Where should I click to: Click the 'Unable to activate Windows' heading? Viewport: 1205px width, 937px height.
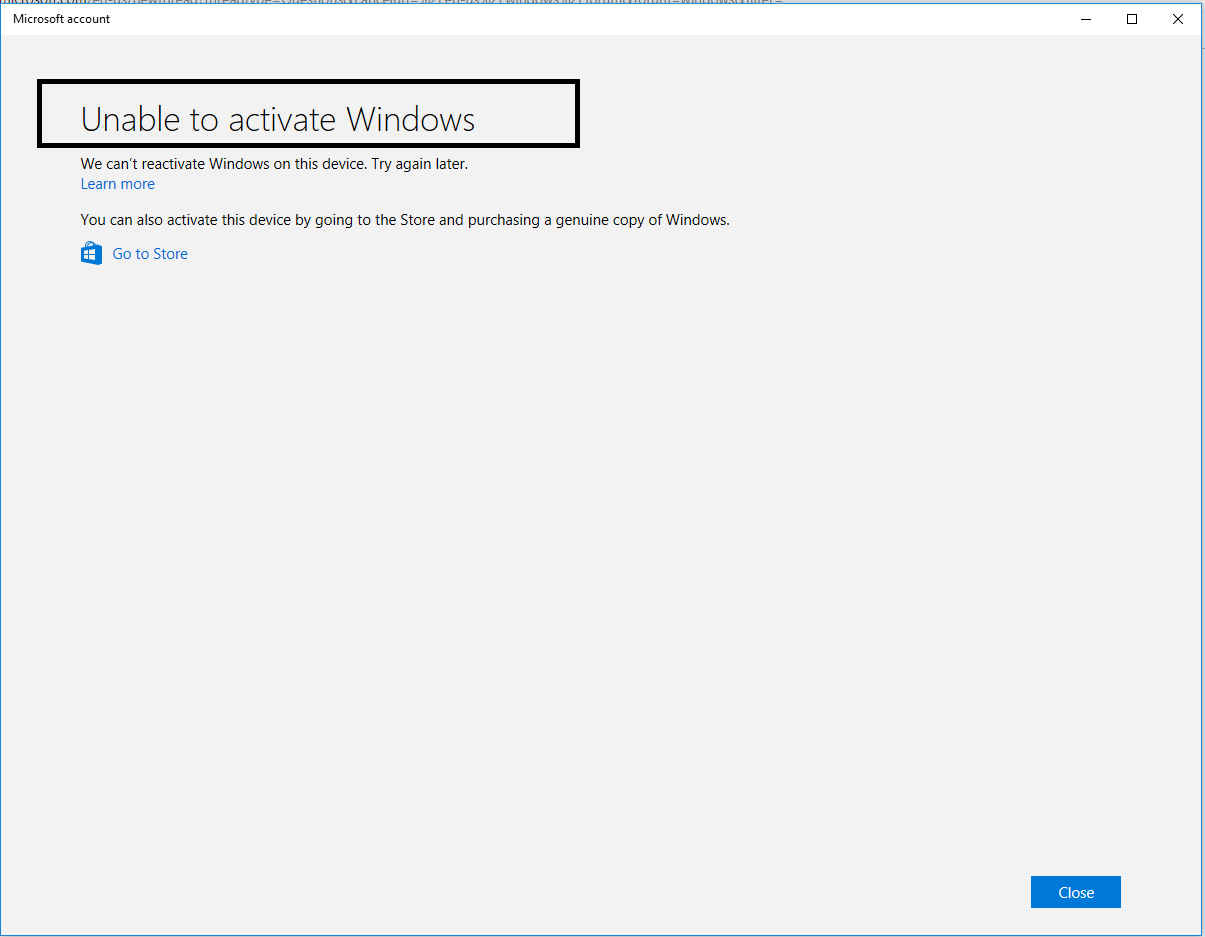click(x=278, y=119)
